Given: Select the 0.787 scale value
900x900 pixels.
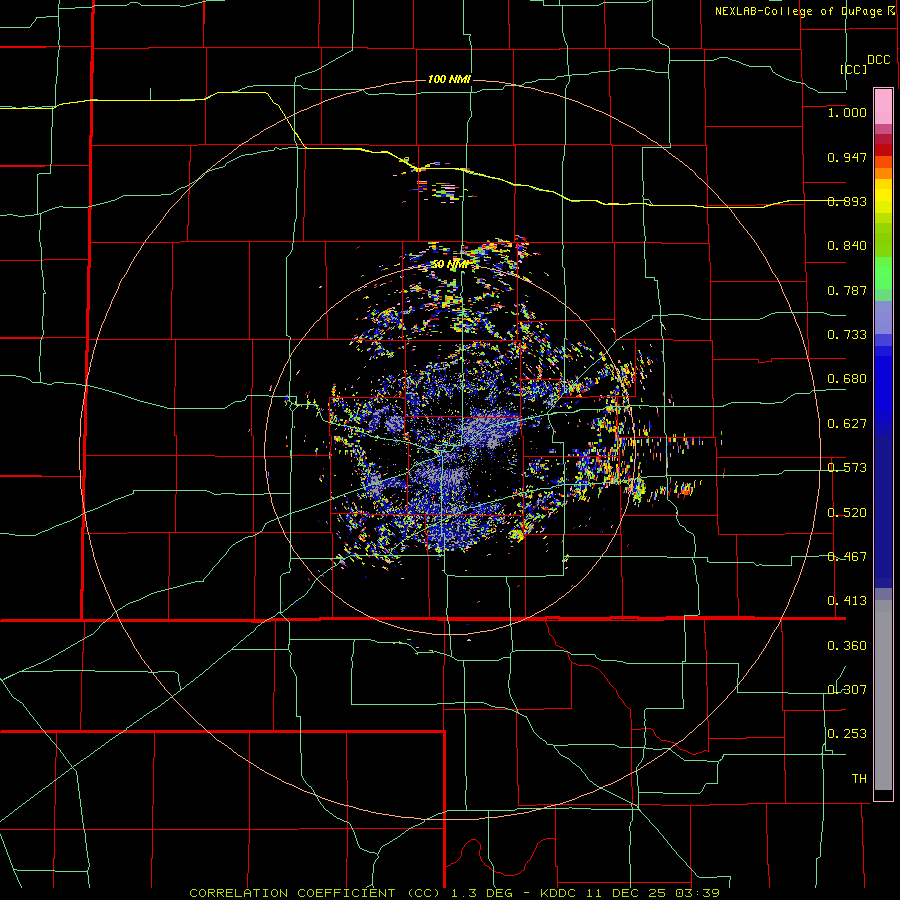Looking at the screenshot, I should (847, 290).
